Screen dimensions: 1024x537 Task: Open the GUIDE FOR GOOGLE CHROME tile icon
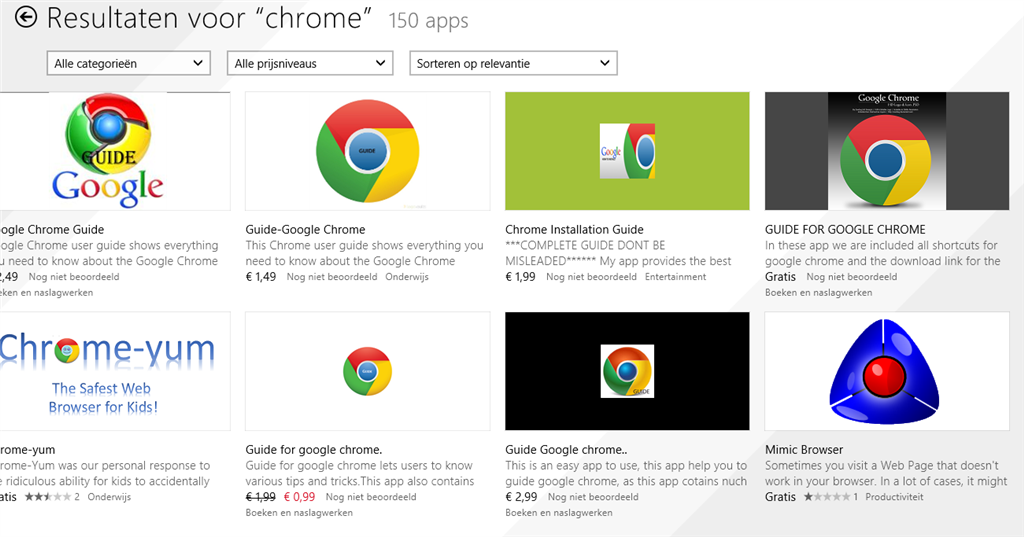click(887, 151)
